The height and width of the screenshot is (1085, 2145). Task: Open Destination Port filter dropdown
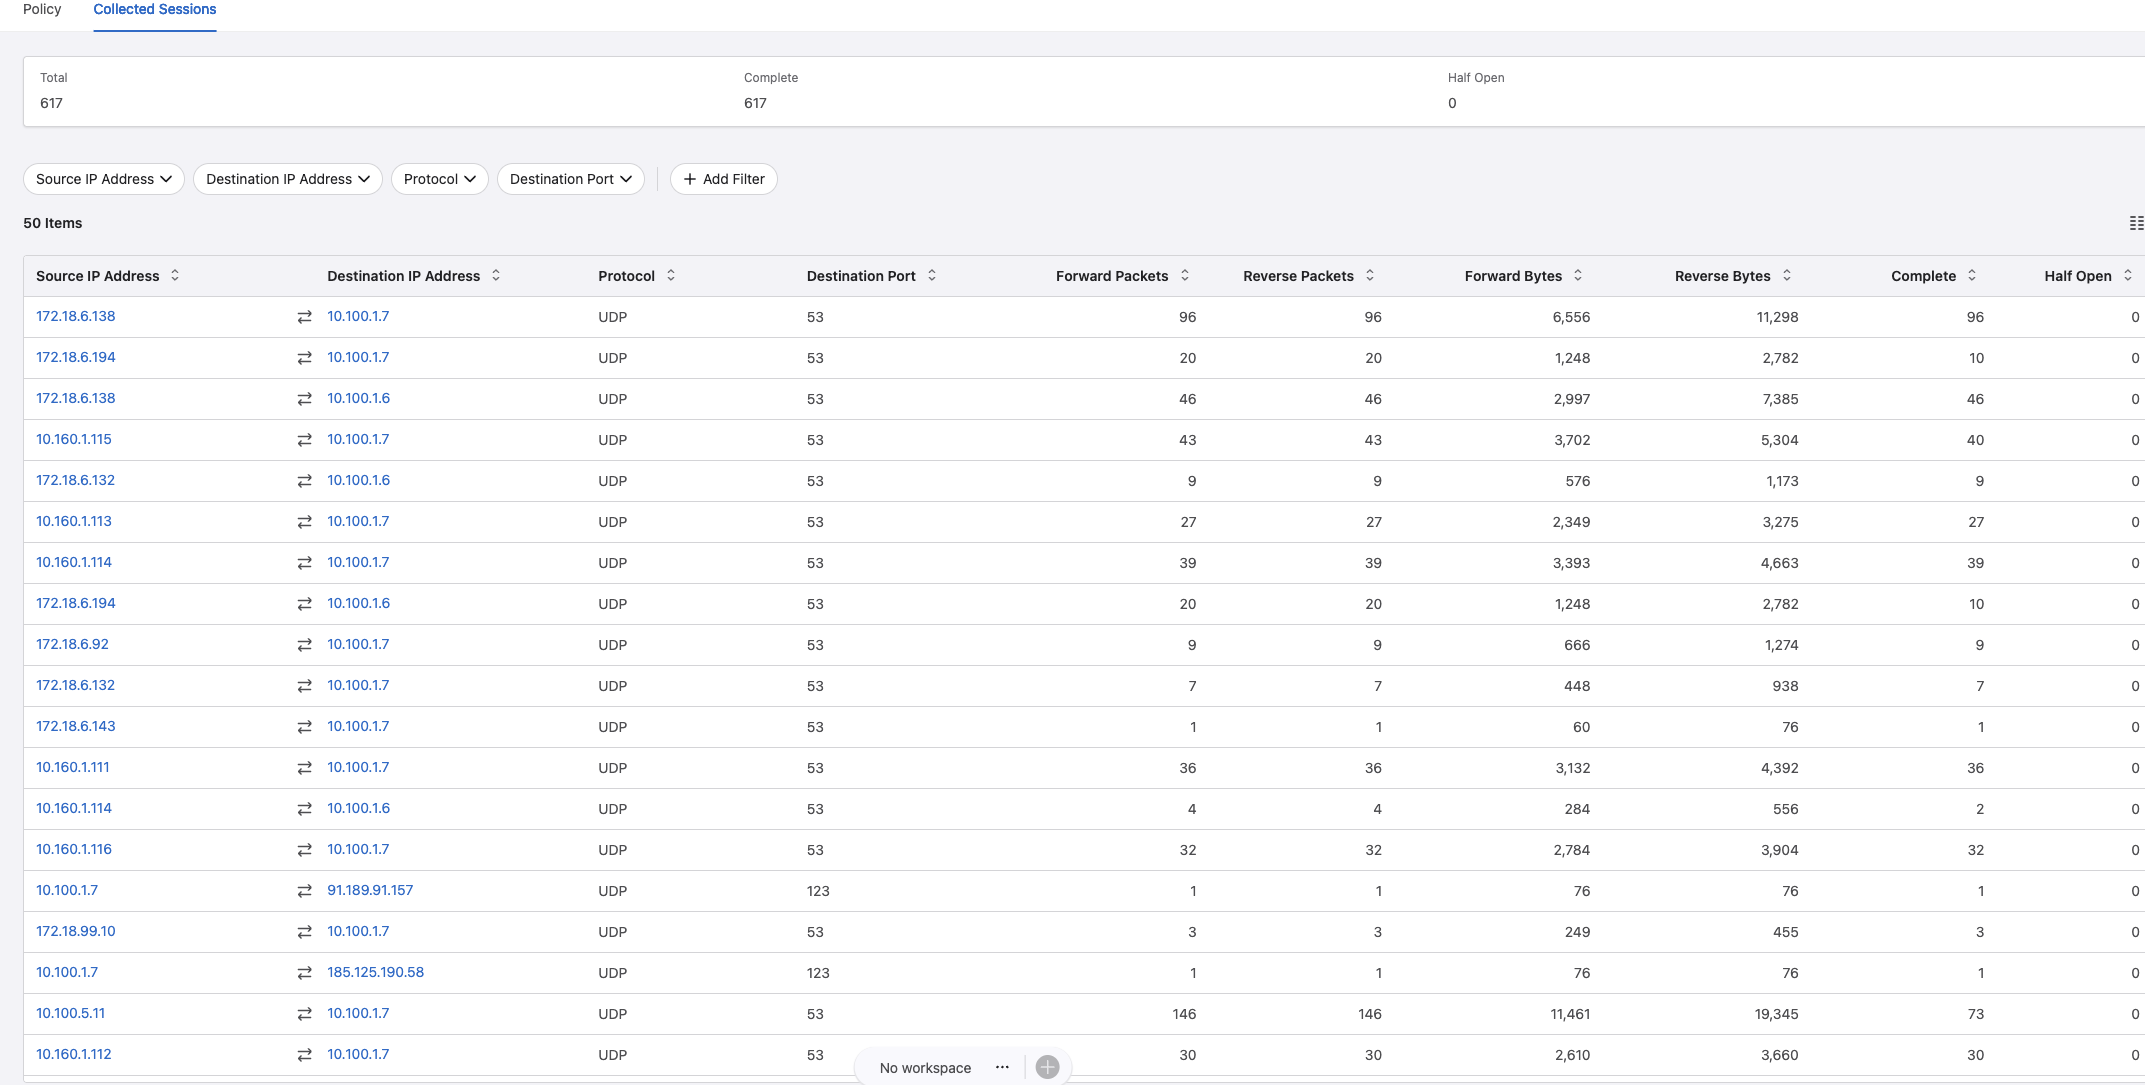pos(570,179)
